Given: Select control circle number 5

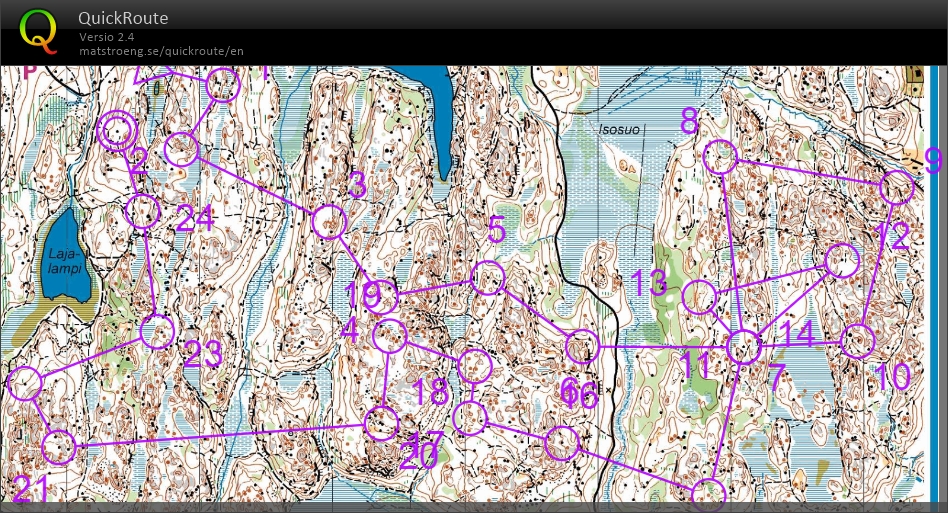Looking at the screenshot, I should (x=487, y=278).
